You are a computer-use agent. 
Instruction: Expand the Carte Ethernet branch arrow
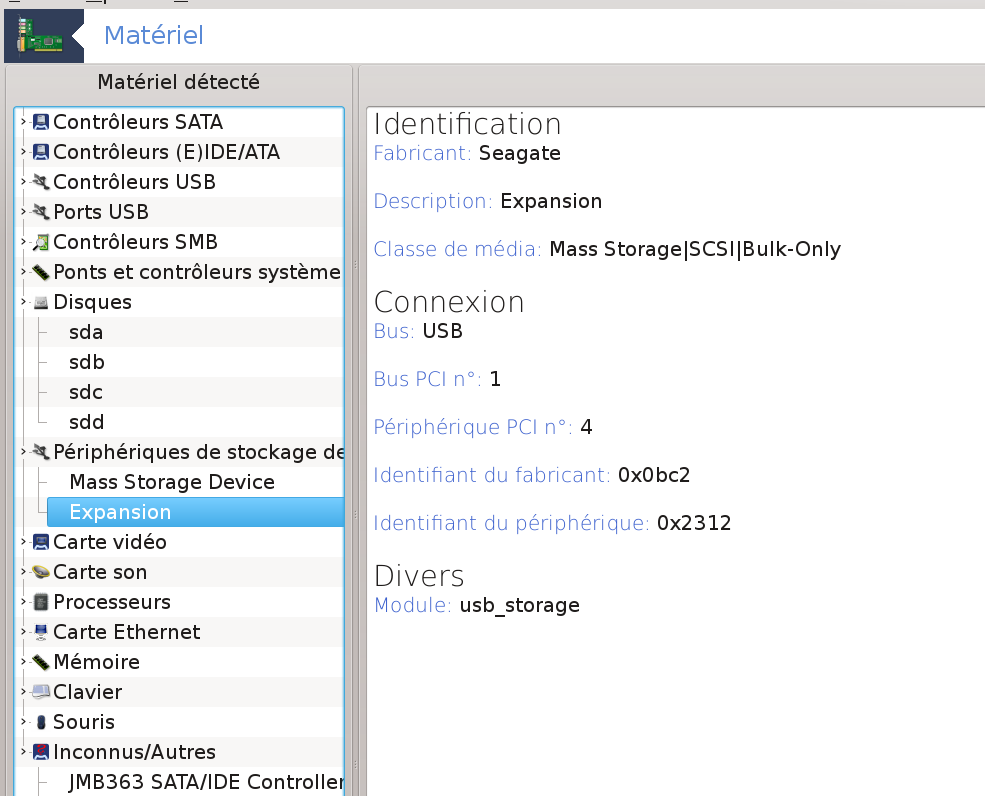[x=23, y=632]
